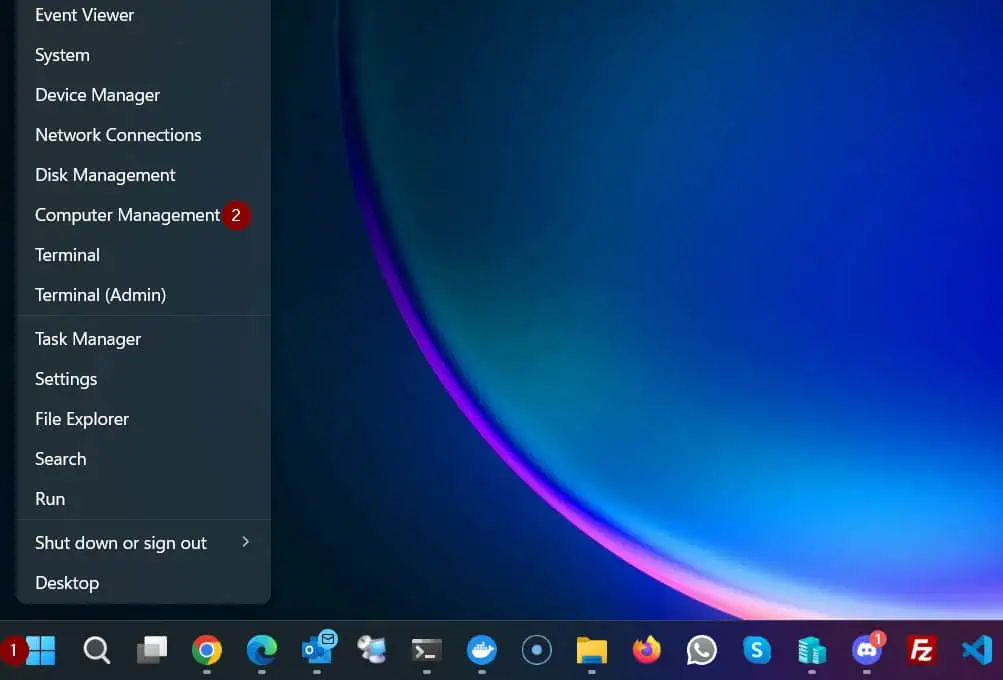Choose Desktop in the menu
This screenshot has height=680, width=1003.
tap(143, 583)
